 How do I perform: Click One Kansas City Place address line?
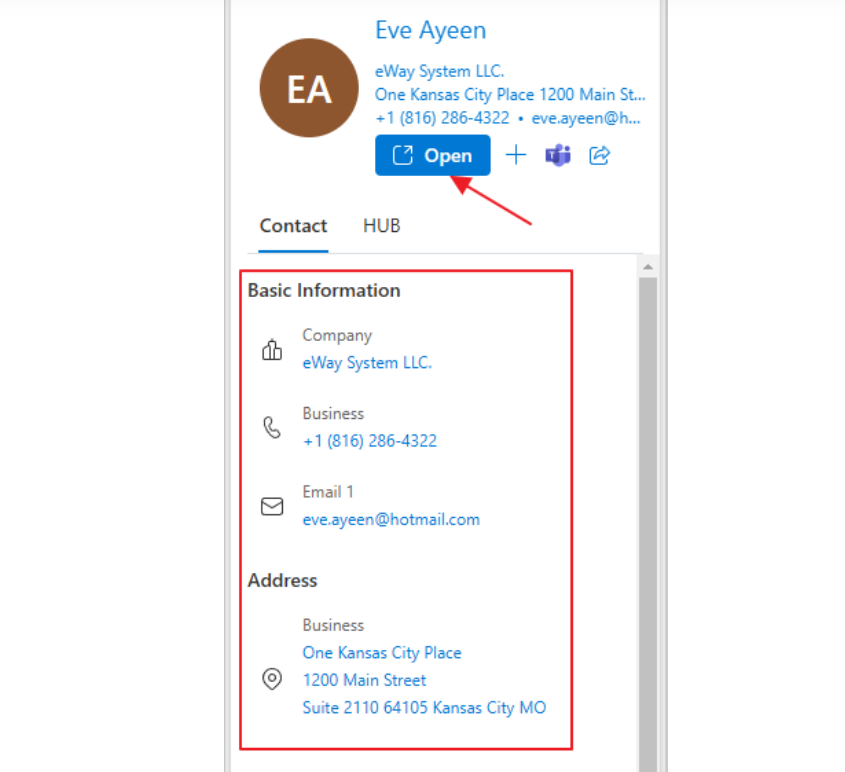tap(382, 653)
